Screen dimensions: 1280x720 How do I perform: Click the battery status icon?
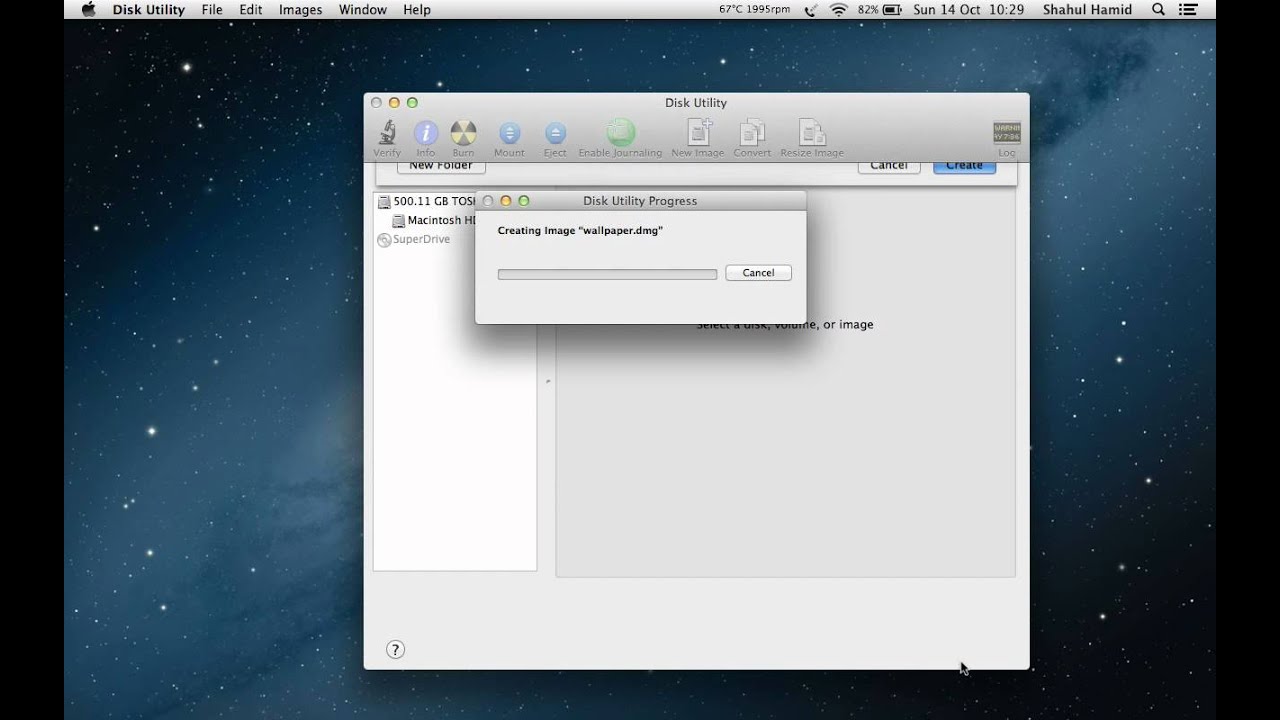tap(892, 9)
